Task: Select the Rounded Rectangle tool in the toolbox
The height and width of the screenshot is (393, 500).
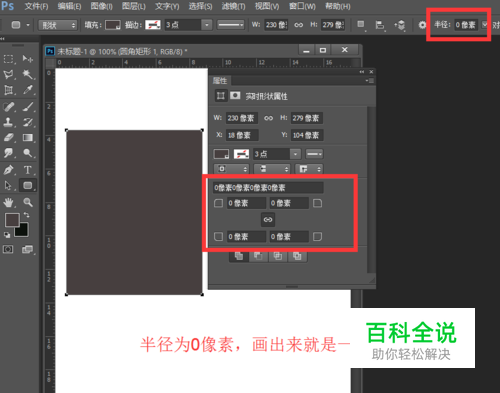Action: click(x=28, y=185)
